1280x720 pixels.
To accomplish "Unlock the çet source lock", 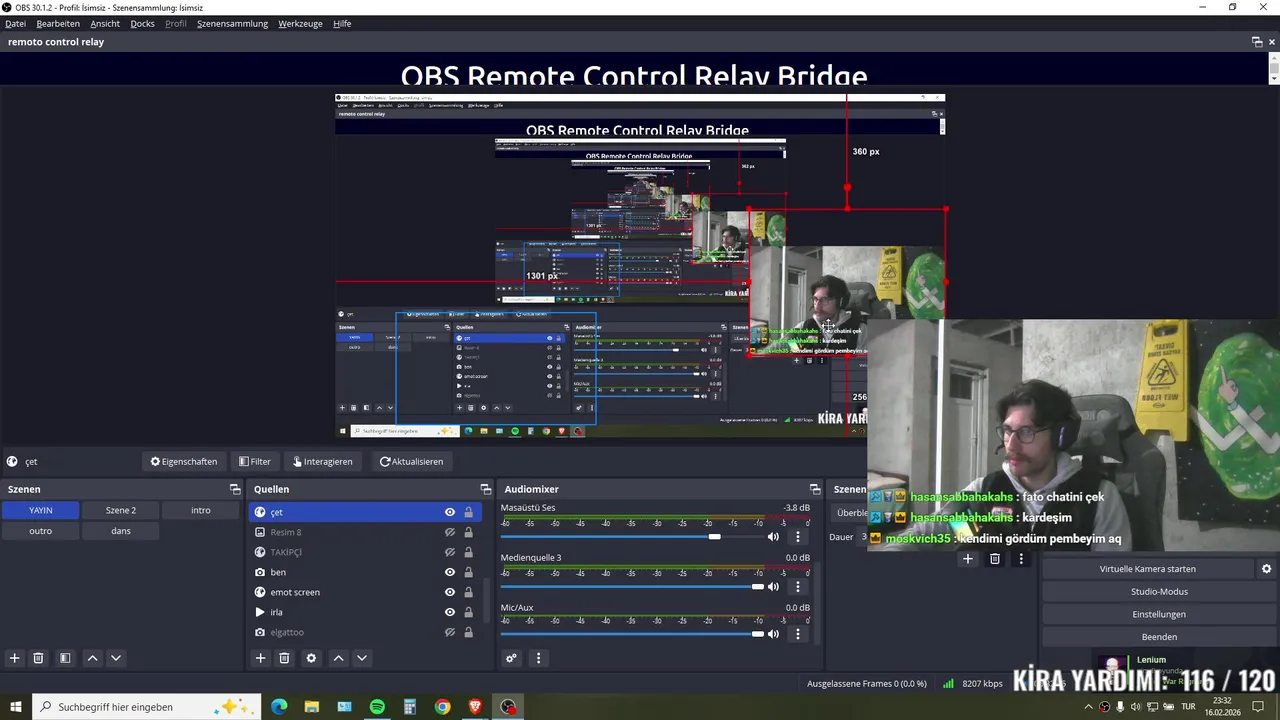I will [x=468, y=512].
